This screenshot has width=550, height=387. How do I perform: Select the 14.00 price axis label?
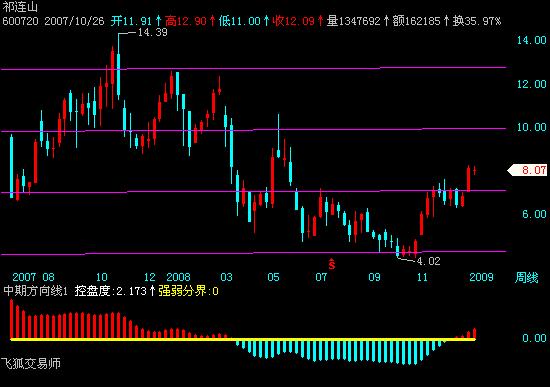coord(531,40)
